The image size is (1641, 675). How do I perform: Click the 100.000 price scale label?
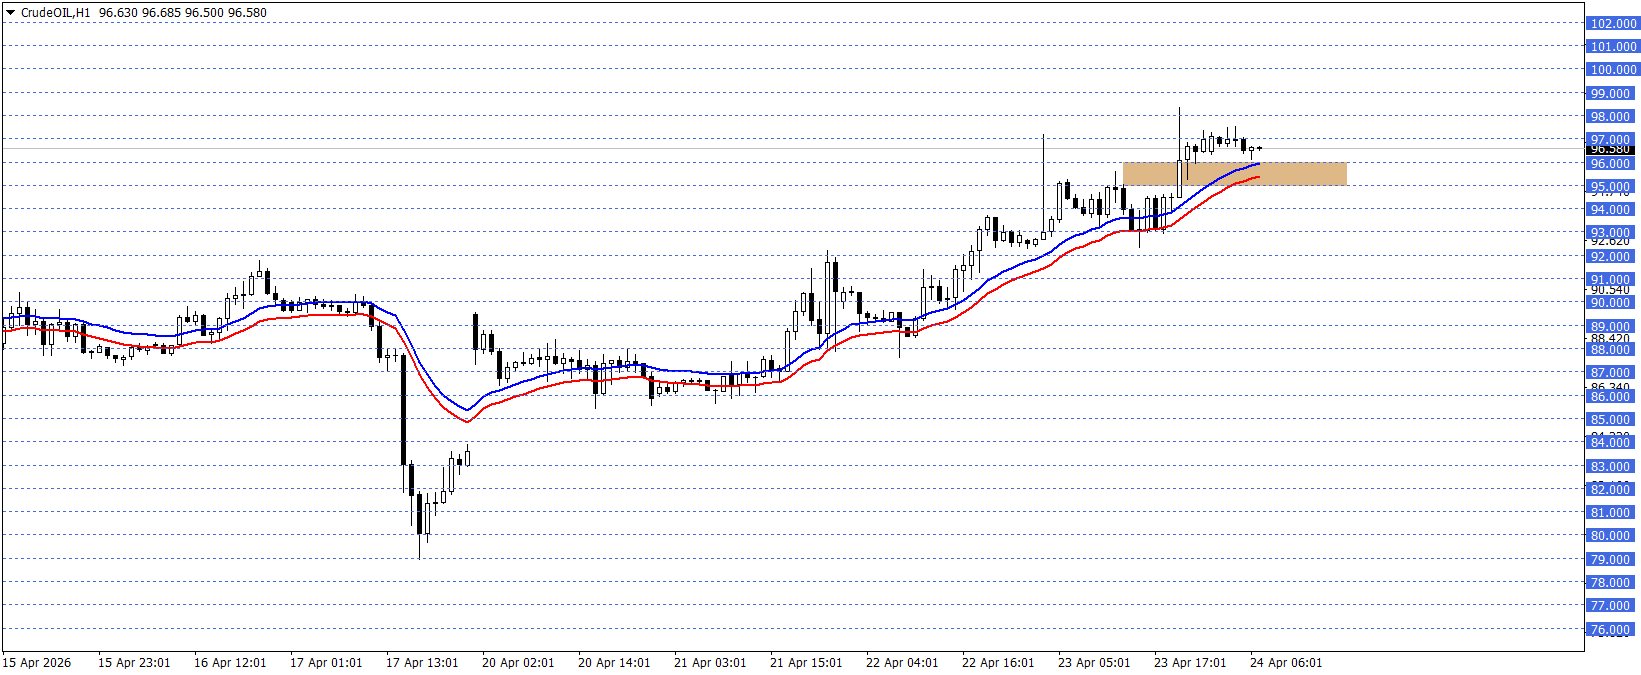(1613, 70)
